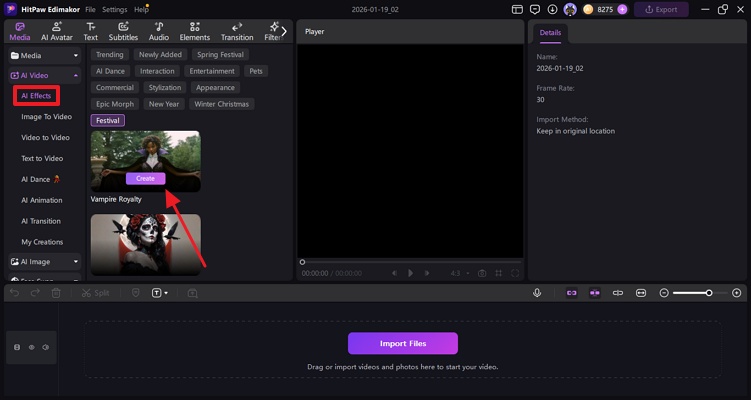Enter fullscreen player view
751x400 pixels.
[x=515, y=273]
